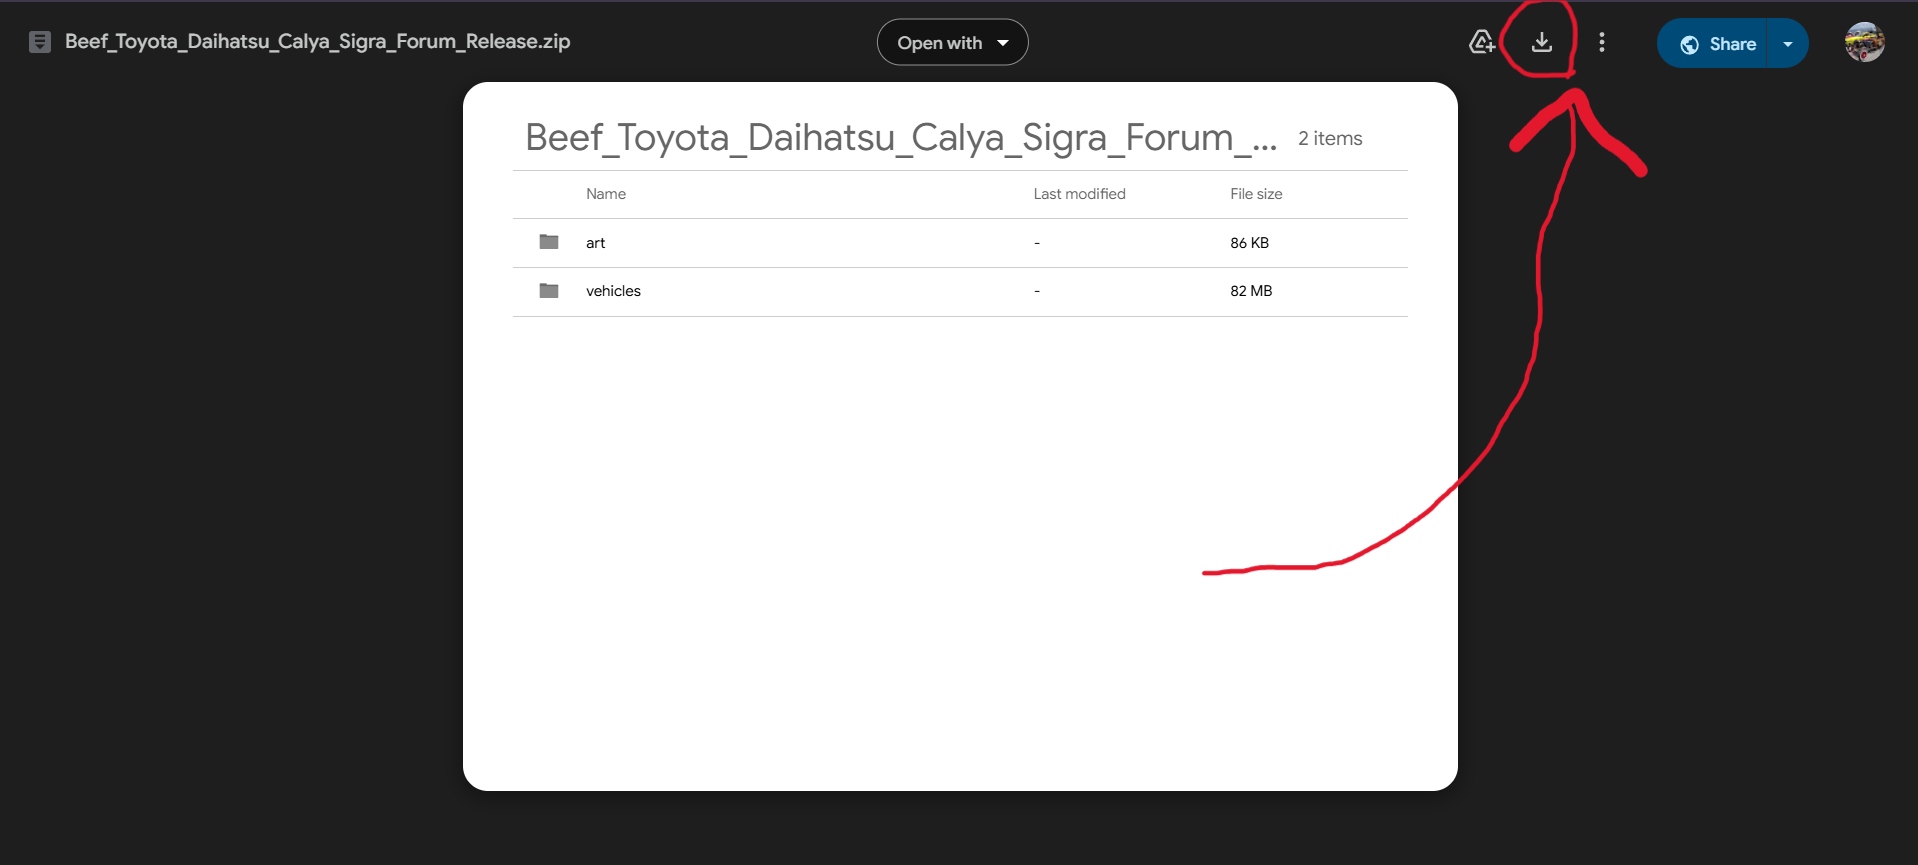Click the File size column header
The width and height of the screenshot is (1918, 865).
pyautogui.click(x=1256, y=194)
